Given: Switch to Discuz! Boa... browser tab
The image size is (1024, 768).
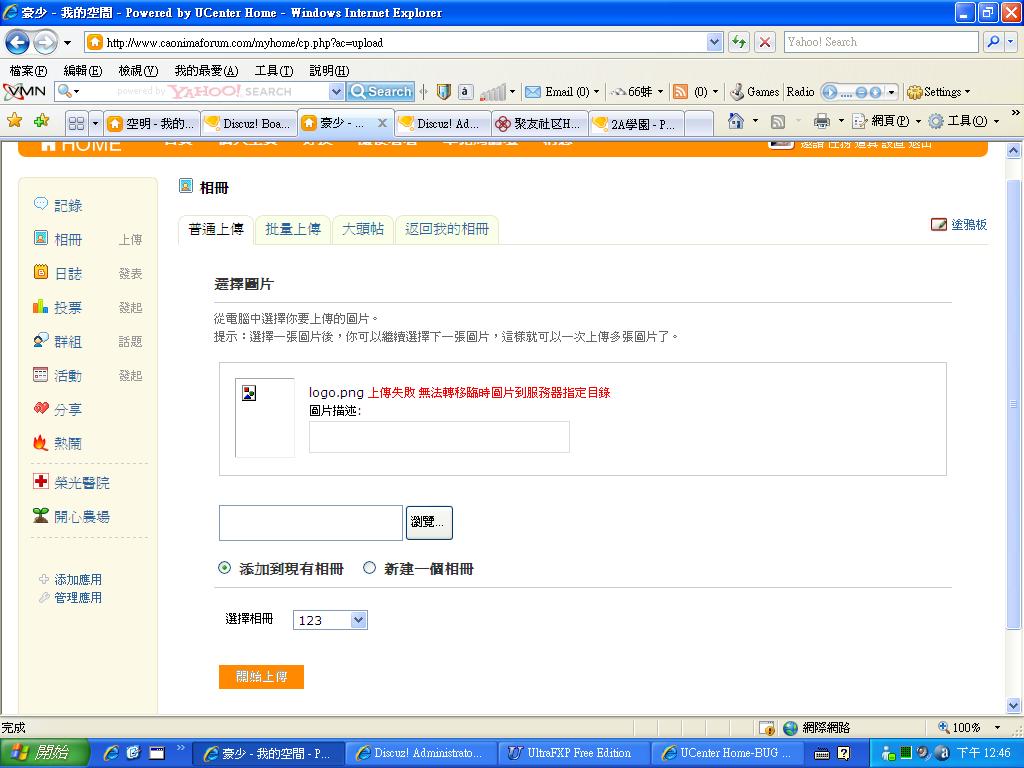Looking at the screenshot, I should [x=248, y=123].
